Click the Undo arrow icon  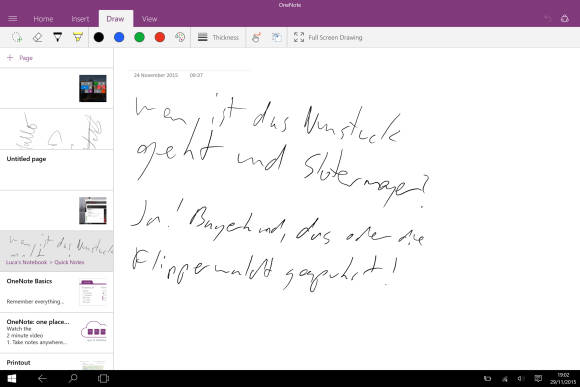tap(547, 18)
